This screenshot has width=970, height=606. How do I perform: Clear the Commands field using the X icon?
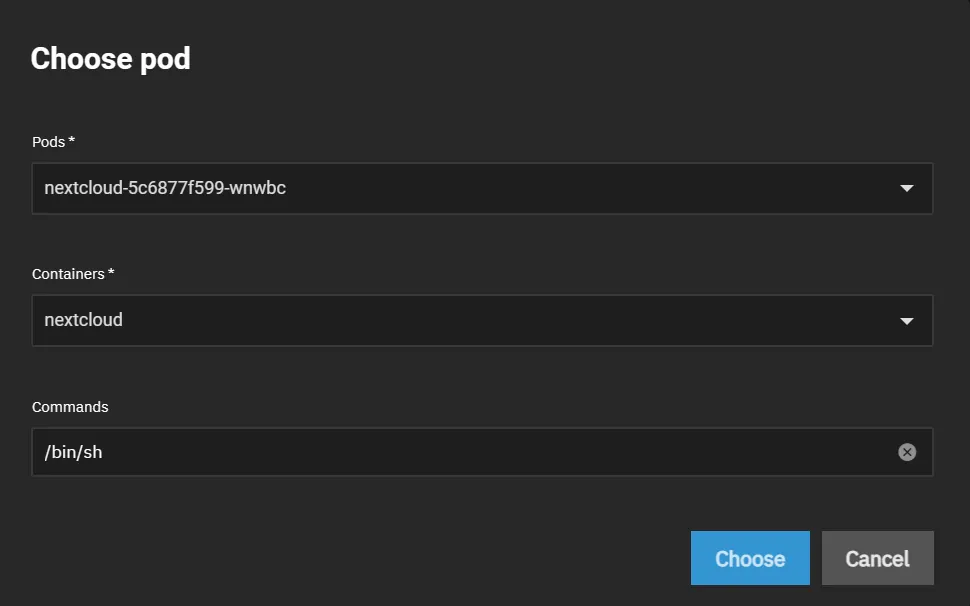[907, 451]
